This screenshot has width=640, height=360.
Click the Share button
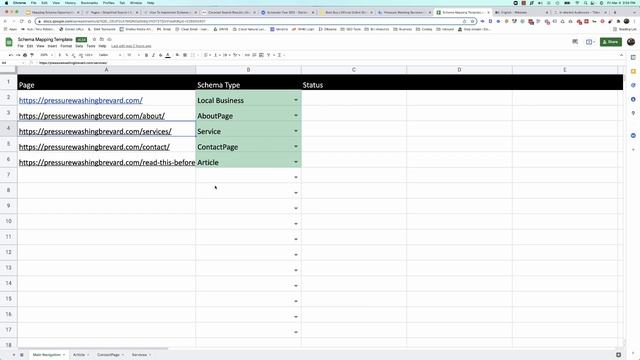point(611,42)
